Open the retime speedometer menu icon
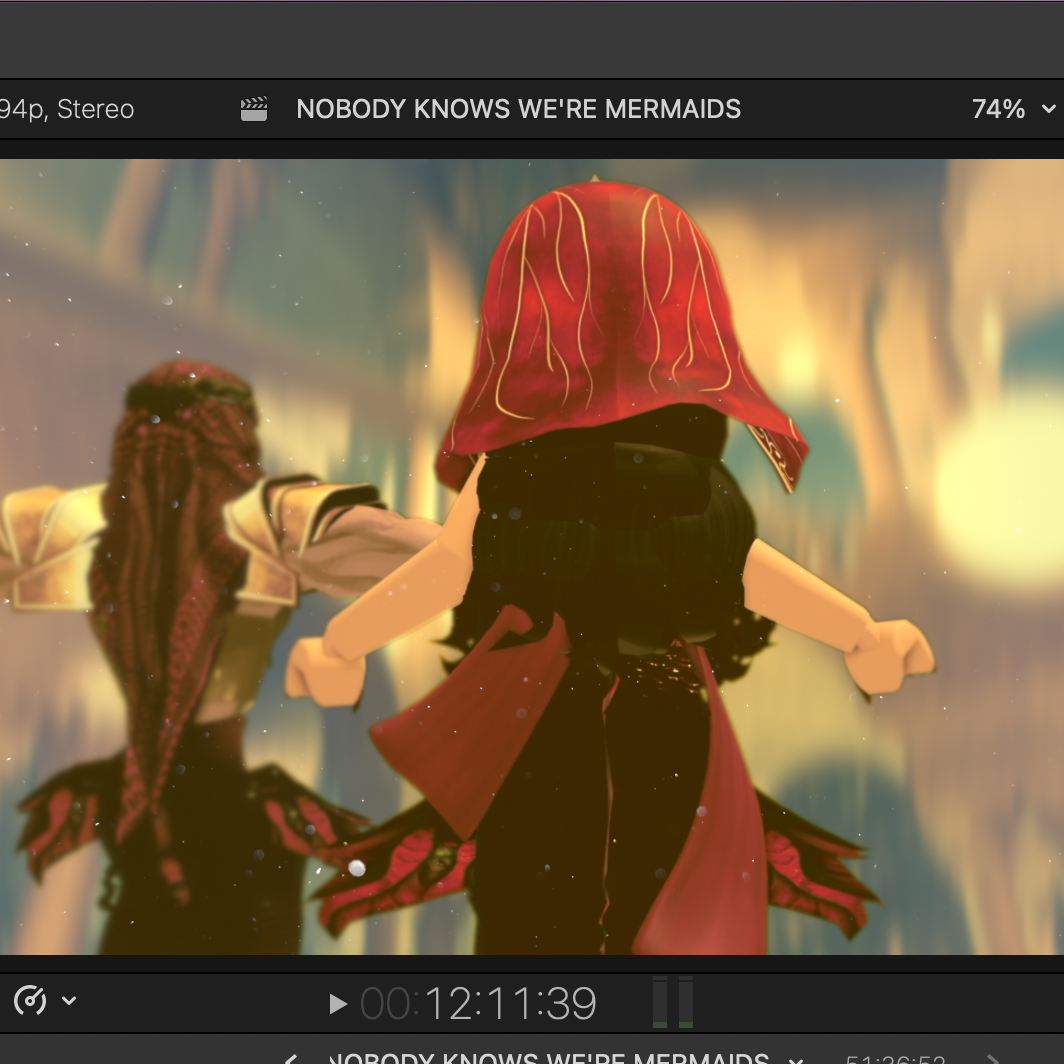This screenshot has height=1064, width=1064. 30,1000
